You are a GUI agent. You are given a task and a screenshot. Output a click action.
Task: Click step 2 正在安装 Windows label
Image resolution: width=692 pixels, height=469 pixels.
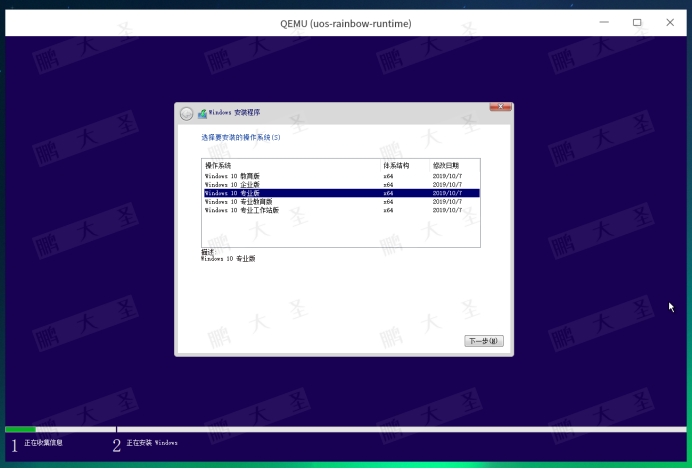pos(152,443)
